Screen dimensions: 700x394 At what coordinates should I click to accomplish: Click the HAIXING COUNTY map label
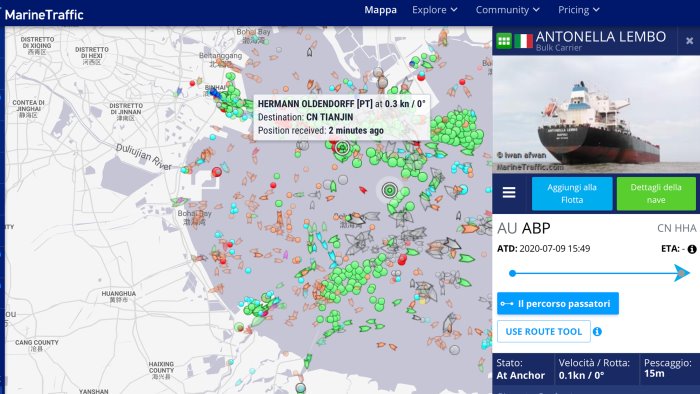(x=161, y=367)
